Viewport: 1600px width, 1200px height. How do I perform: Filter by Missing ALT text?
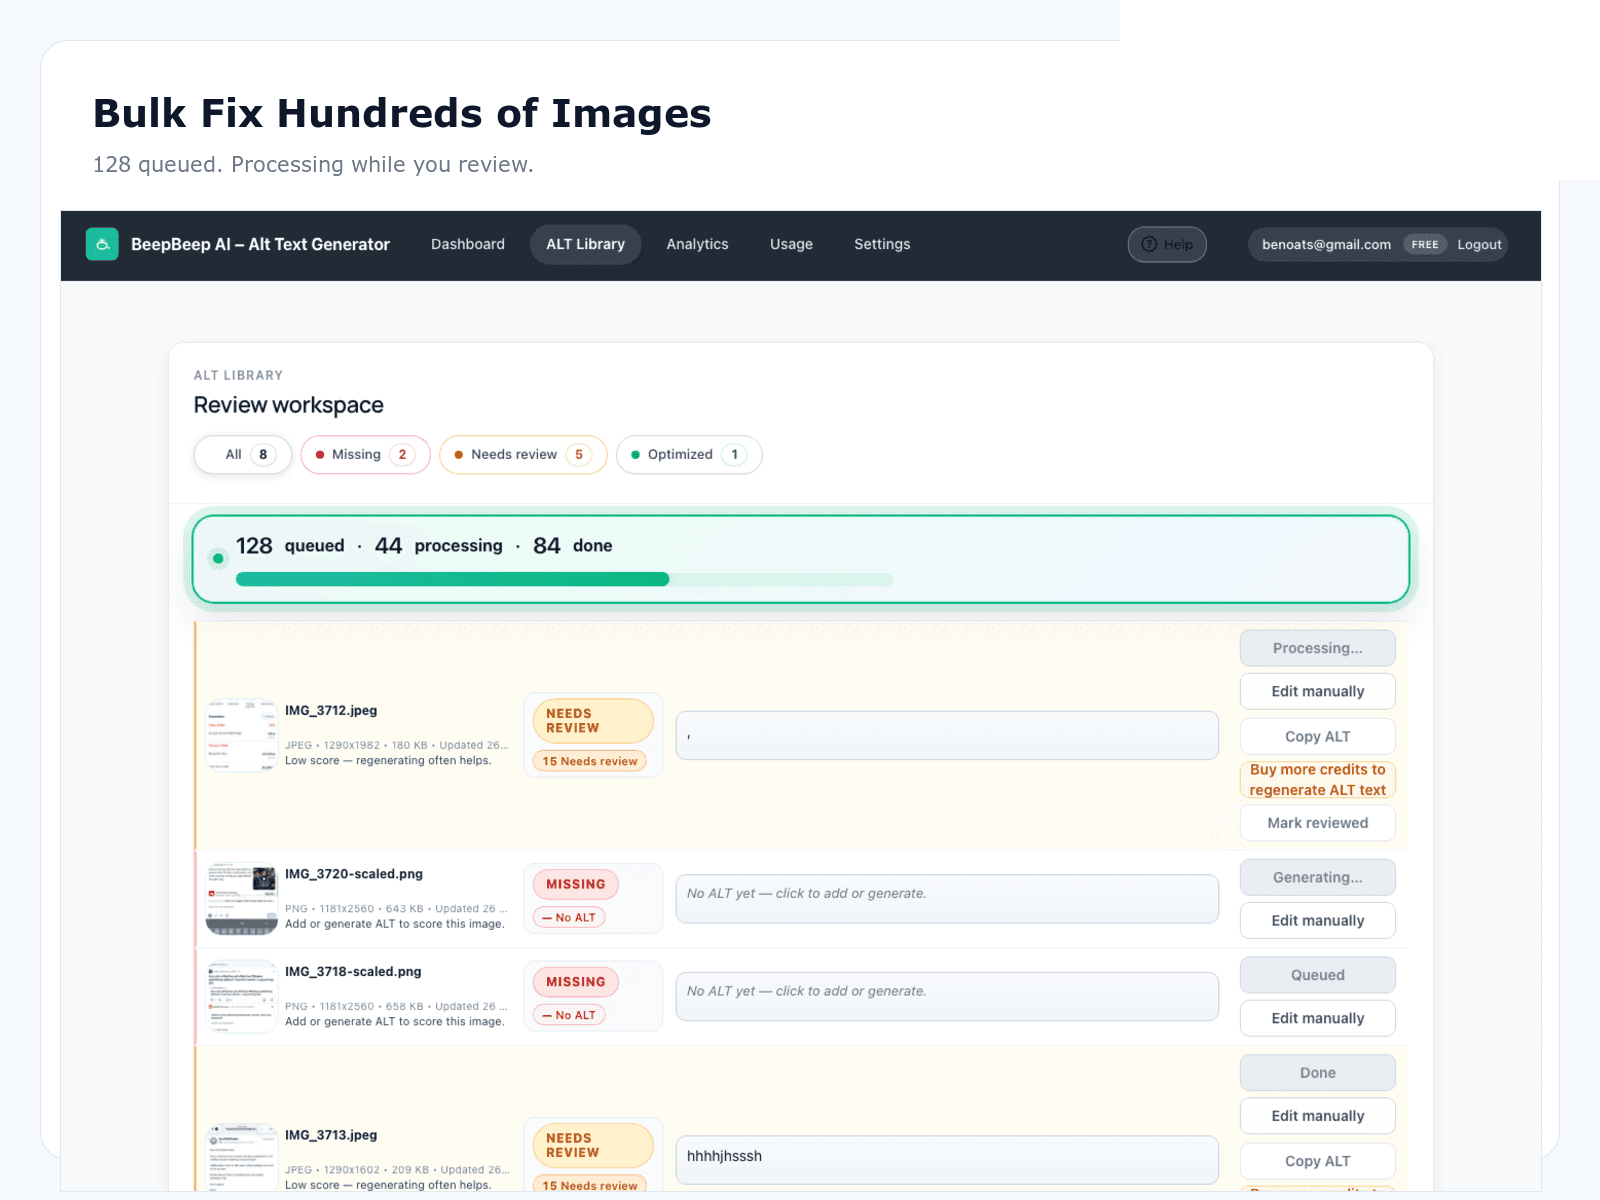coord(365,454)
